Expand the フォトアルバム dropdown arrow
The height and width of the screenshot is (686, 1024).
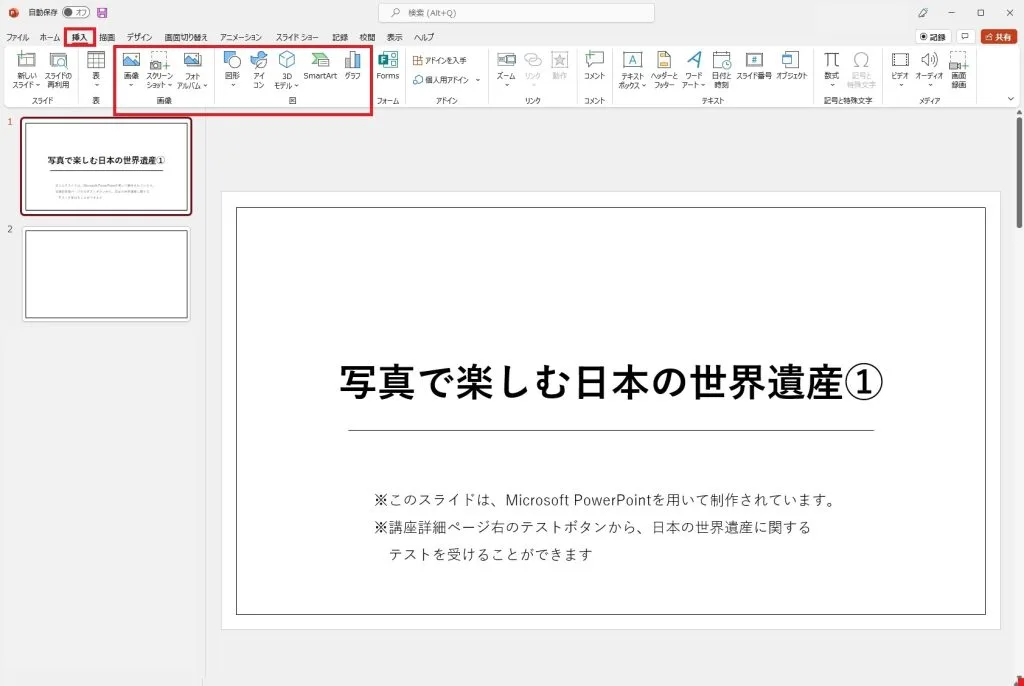point(205,86)
